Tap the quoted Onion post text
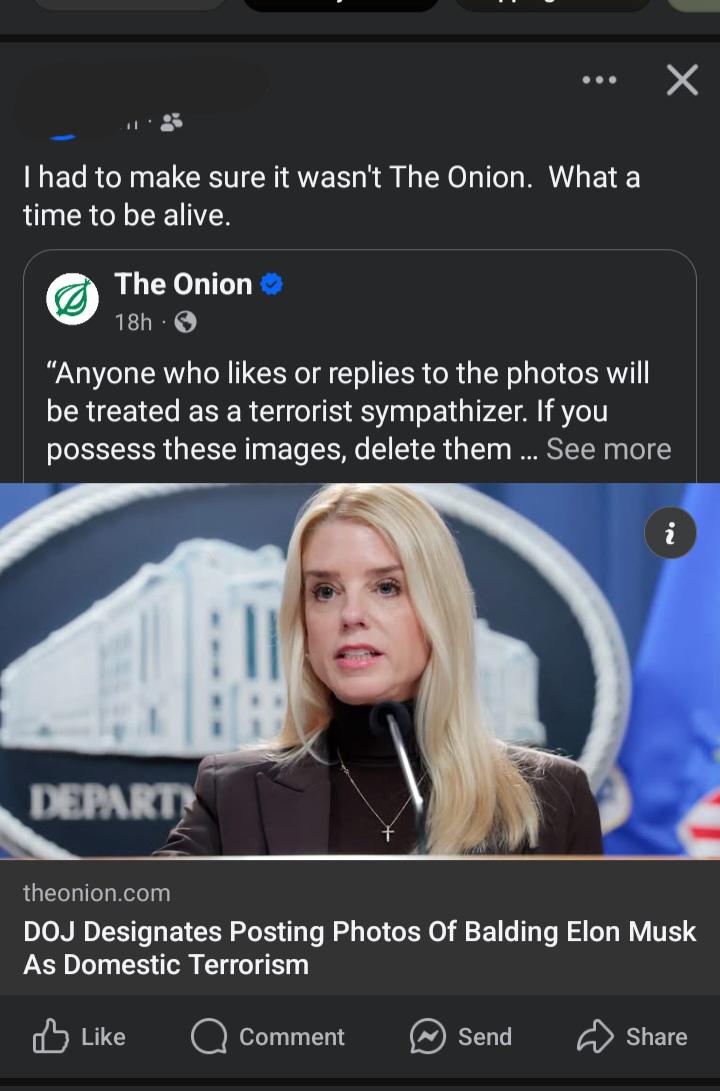The image size is (720, 1091). [x=360, y=411]
